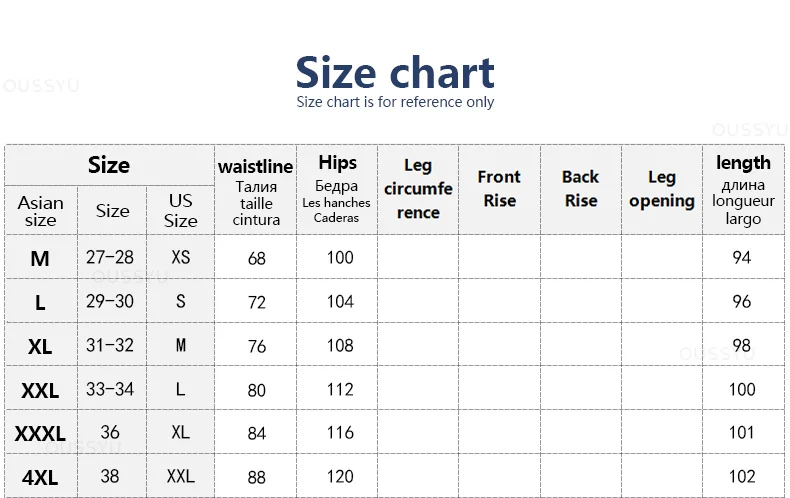790x498 pixels.
Task: Click the Size chart title
Action: [395, 73]
